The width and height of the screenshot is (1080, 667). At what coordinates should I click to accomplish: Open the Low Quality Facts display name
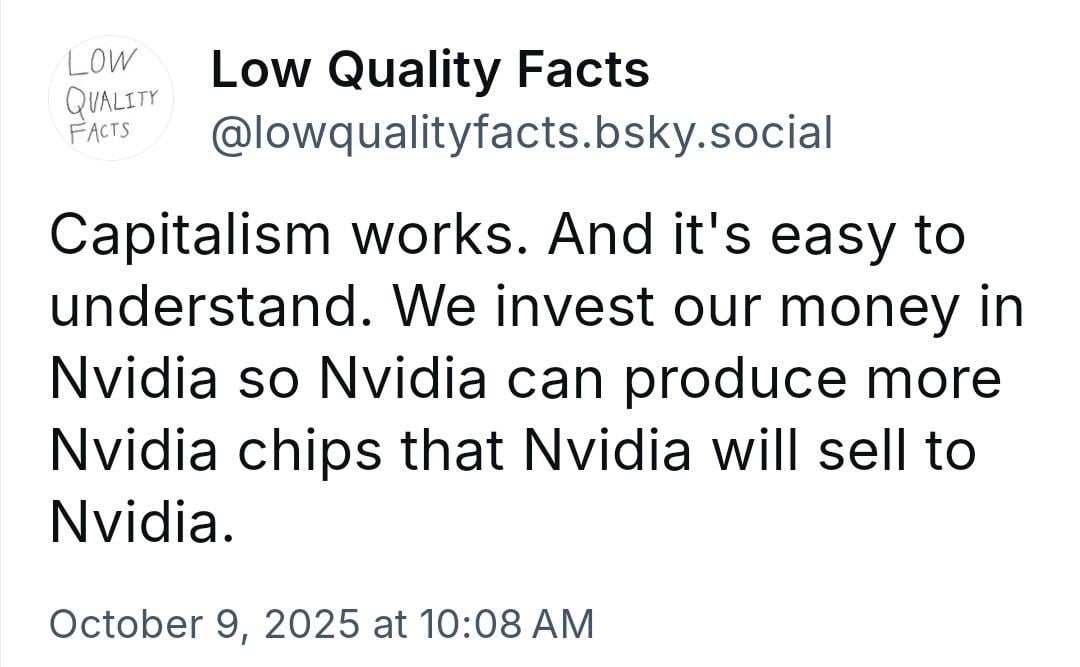[x=430, y=70]
